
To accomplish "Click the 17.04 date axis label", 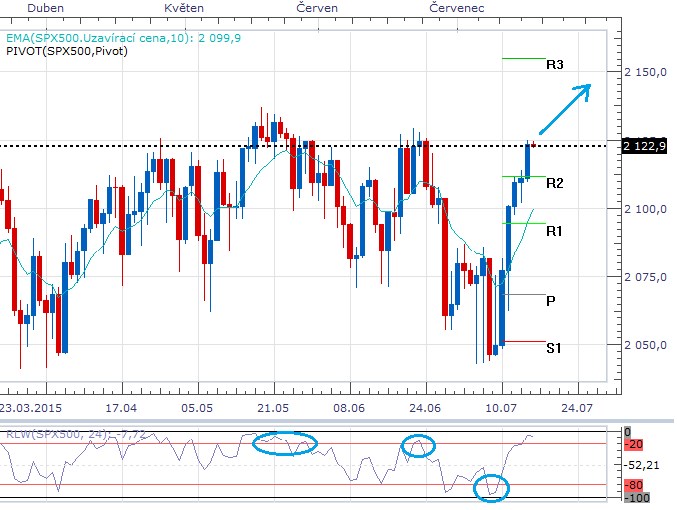I will pyautogui.click(x=121, y=408).
